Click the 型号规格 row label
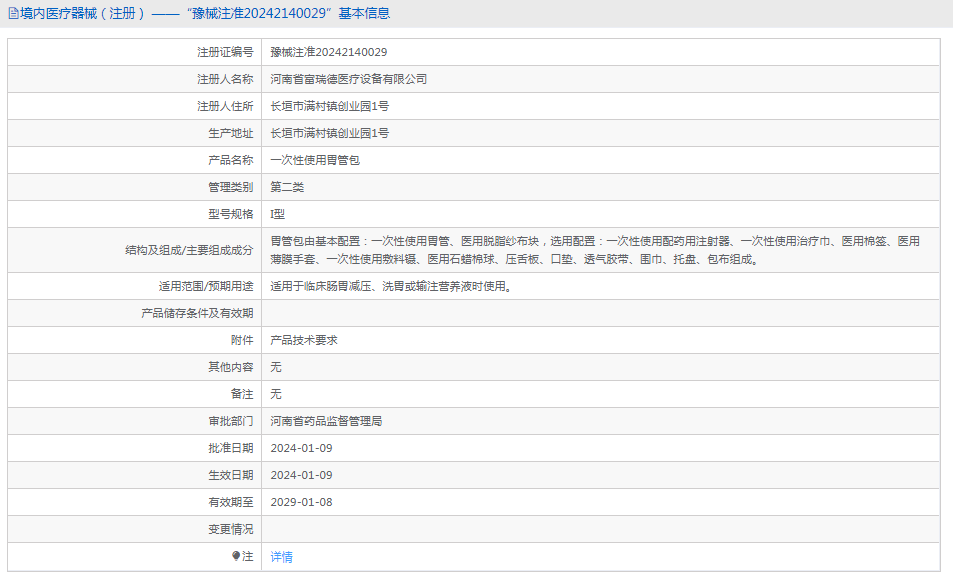This screenshot has width=953, height=582. 231,214
